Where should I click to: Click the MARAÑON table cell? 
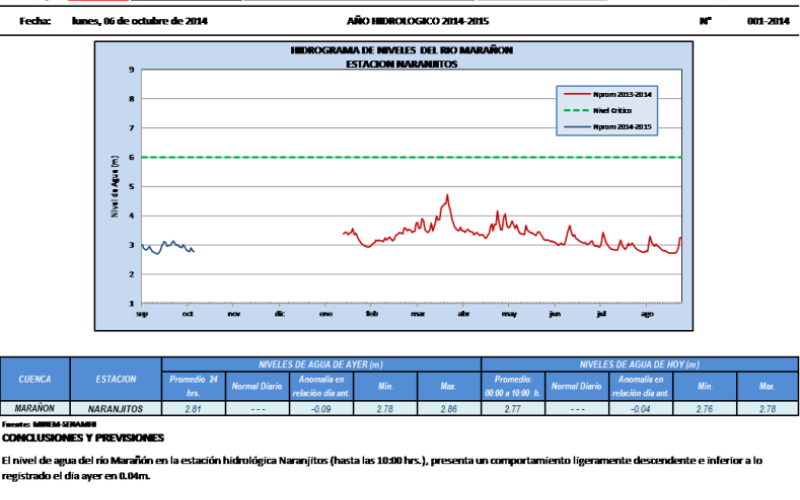(35, 408)
